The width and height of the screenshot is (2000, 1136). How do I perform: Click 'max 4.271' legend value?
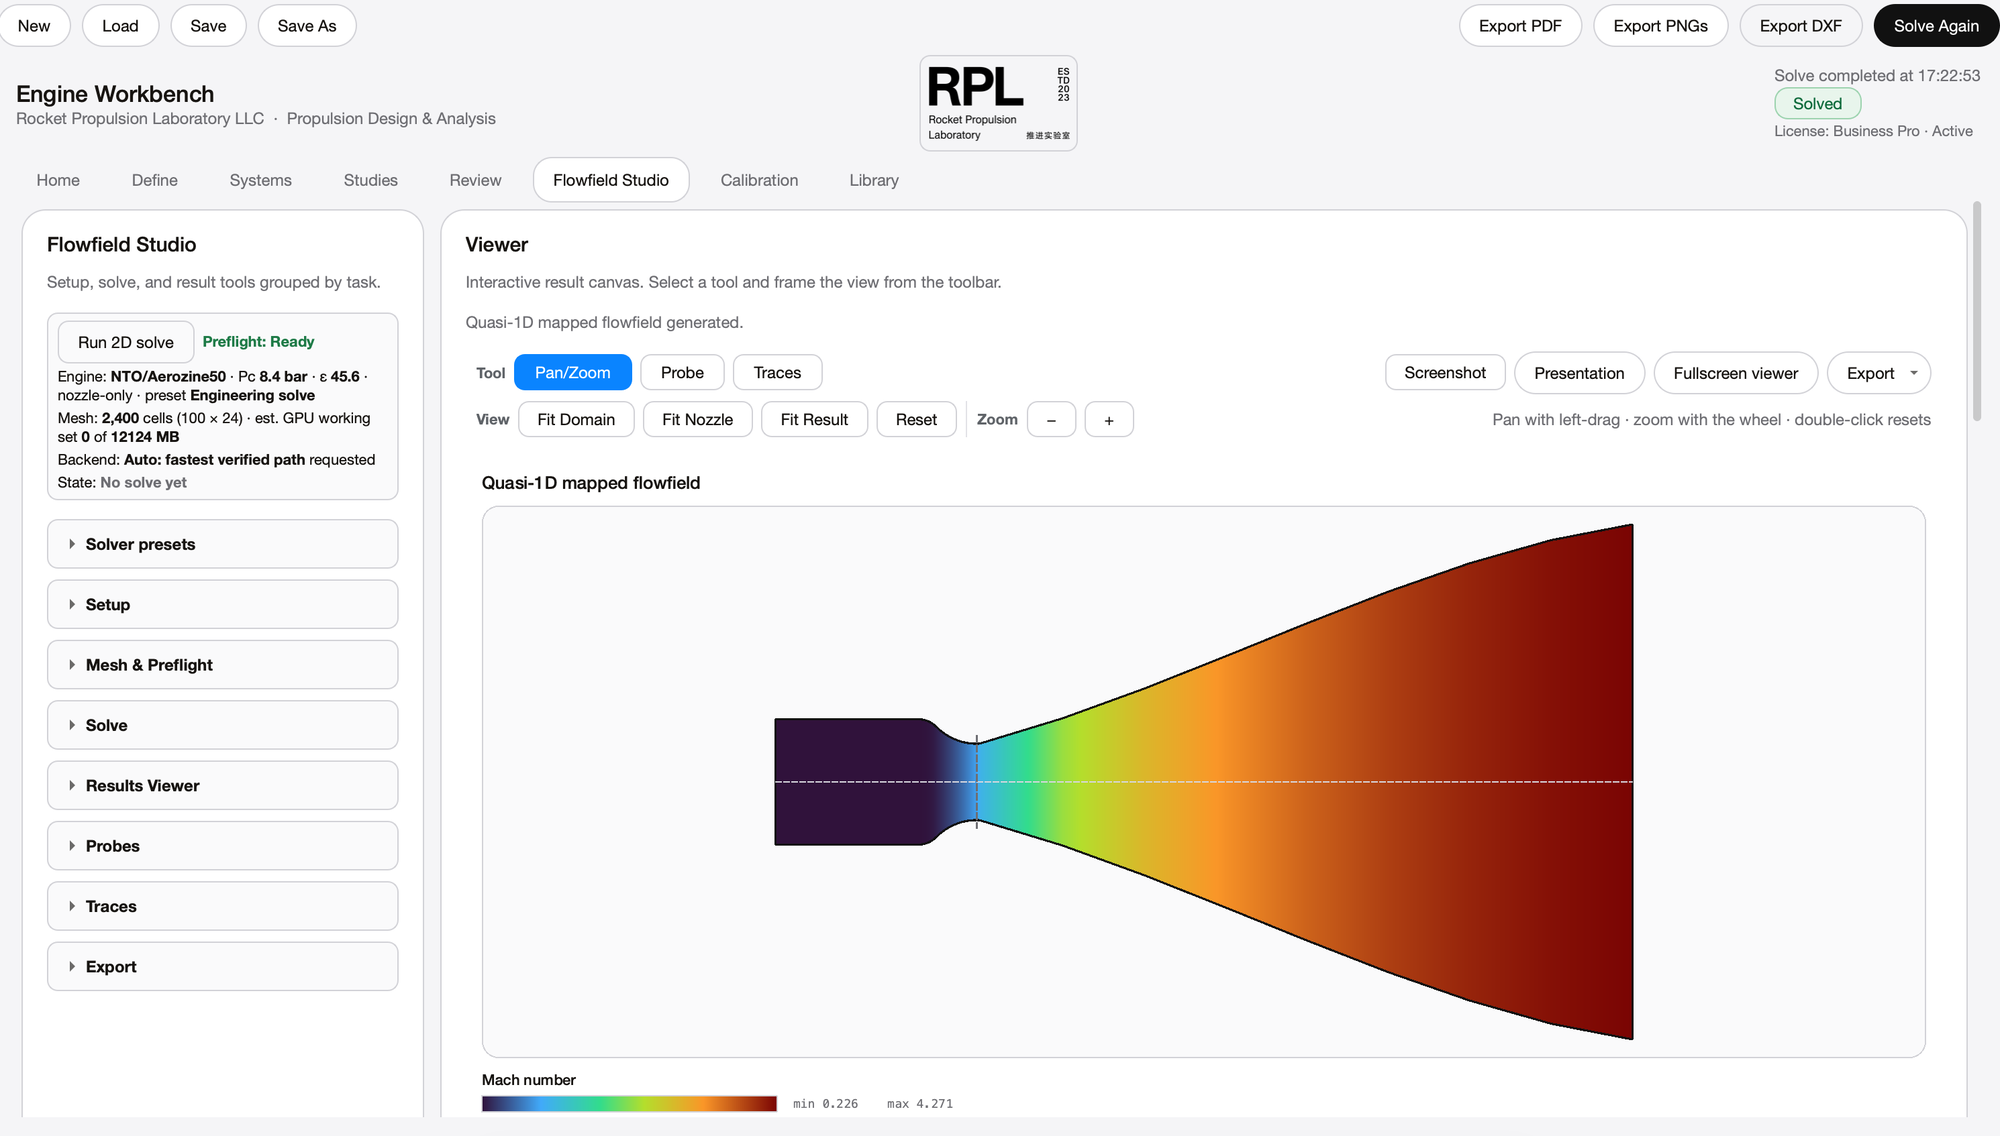tap(920, 1104)
